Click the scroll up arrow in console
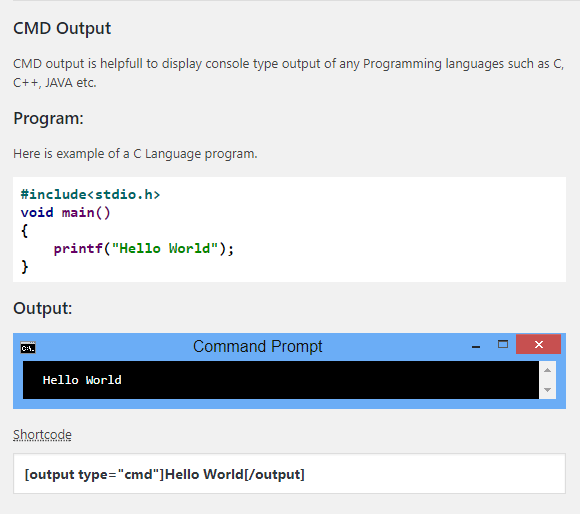580x514 pixels. point(547,370)
